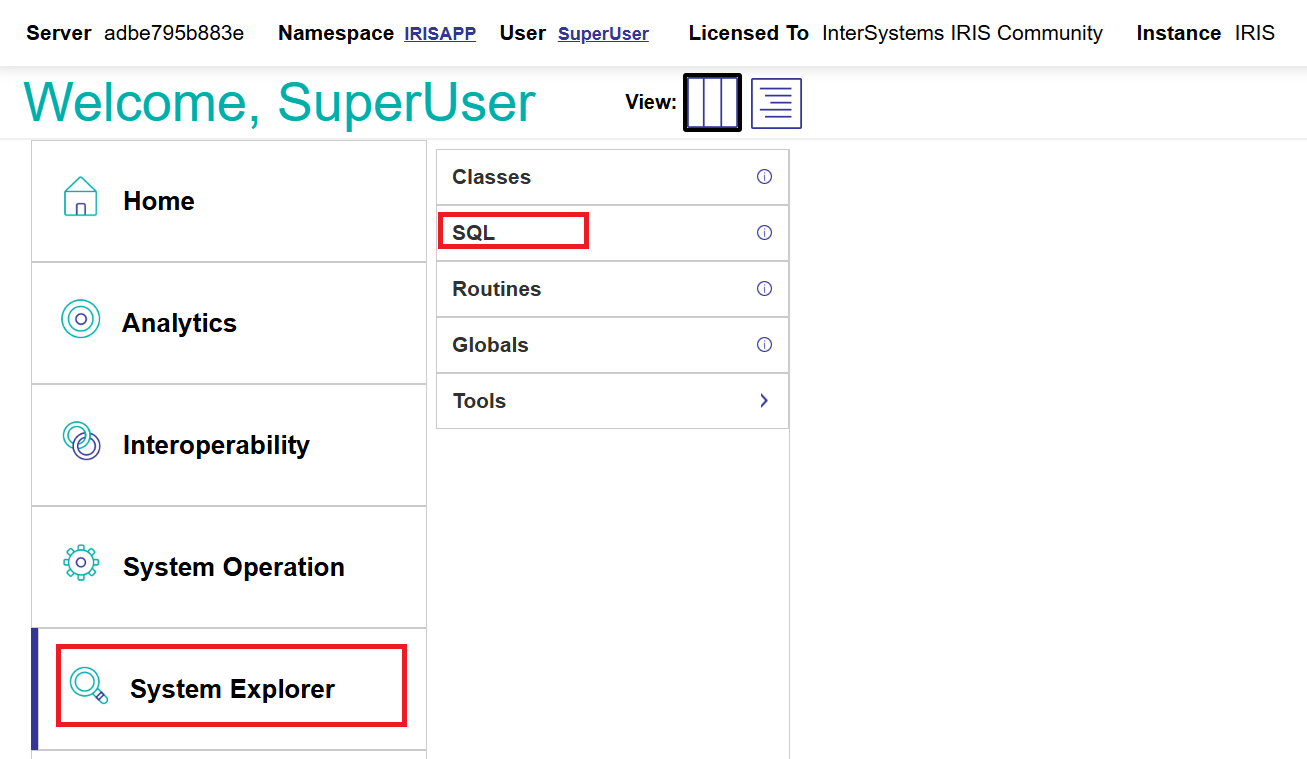Click the Home house icon

(x=80, y=197)
